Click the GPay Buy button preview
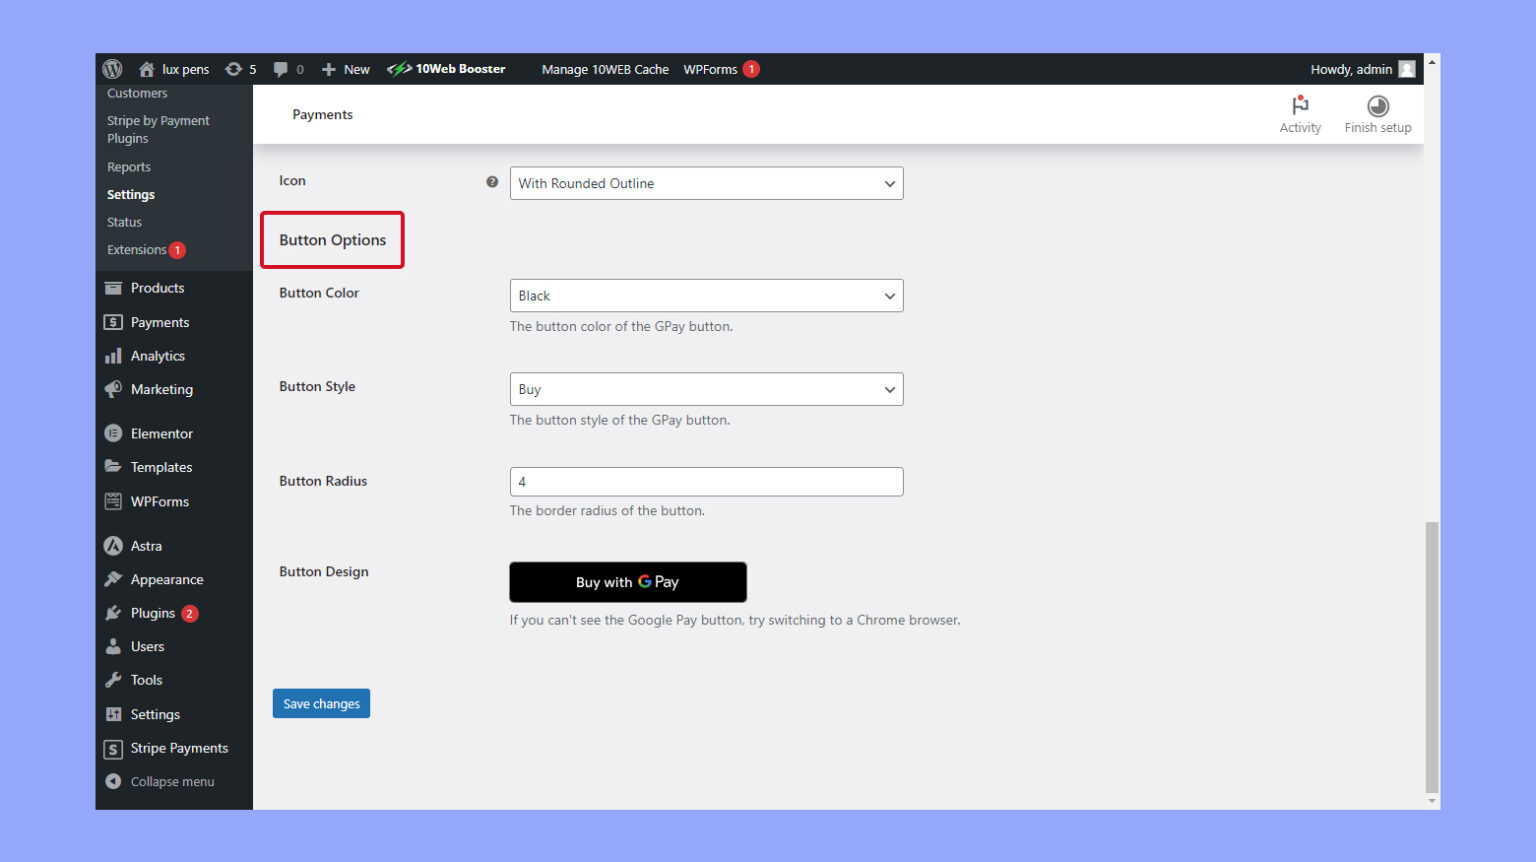 pos(628,581)
